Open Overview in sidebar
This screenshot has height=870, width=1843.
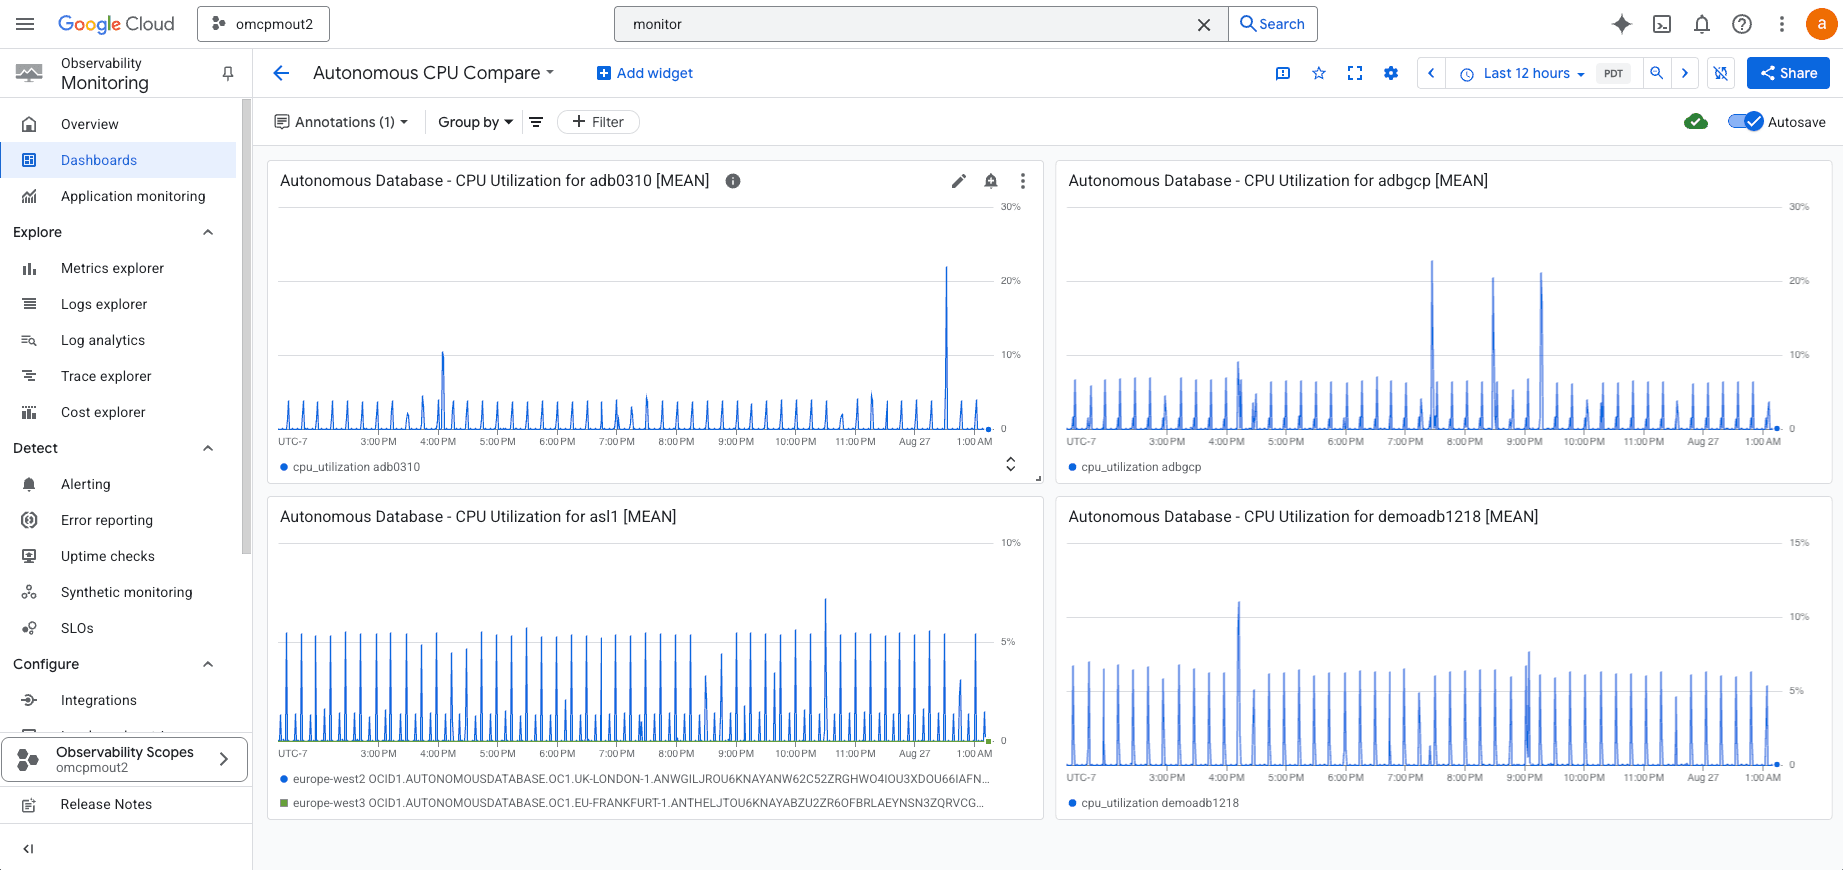coord(118,124)
